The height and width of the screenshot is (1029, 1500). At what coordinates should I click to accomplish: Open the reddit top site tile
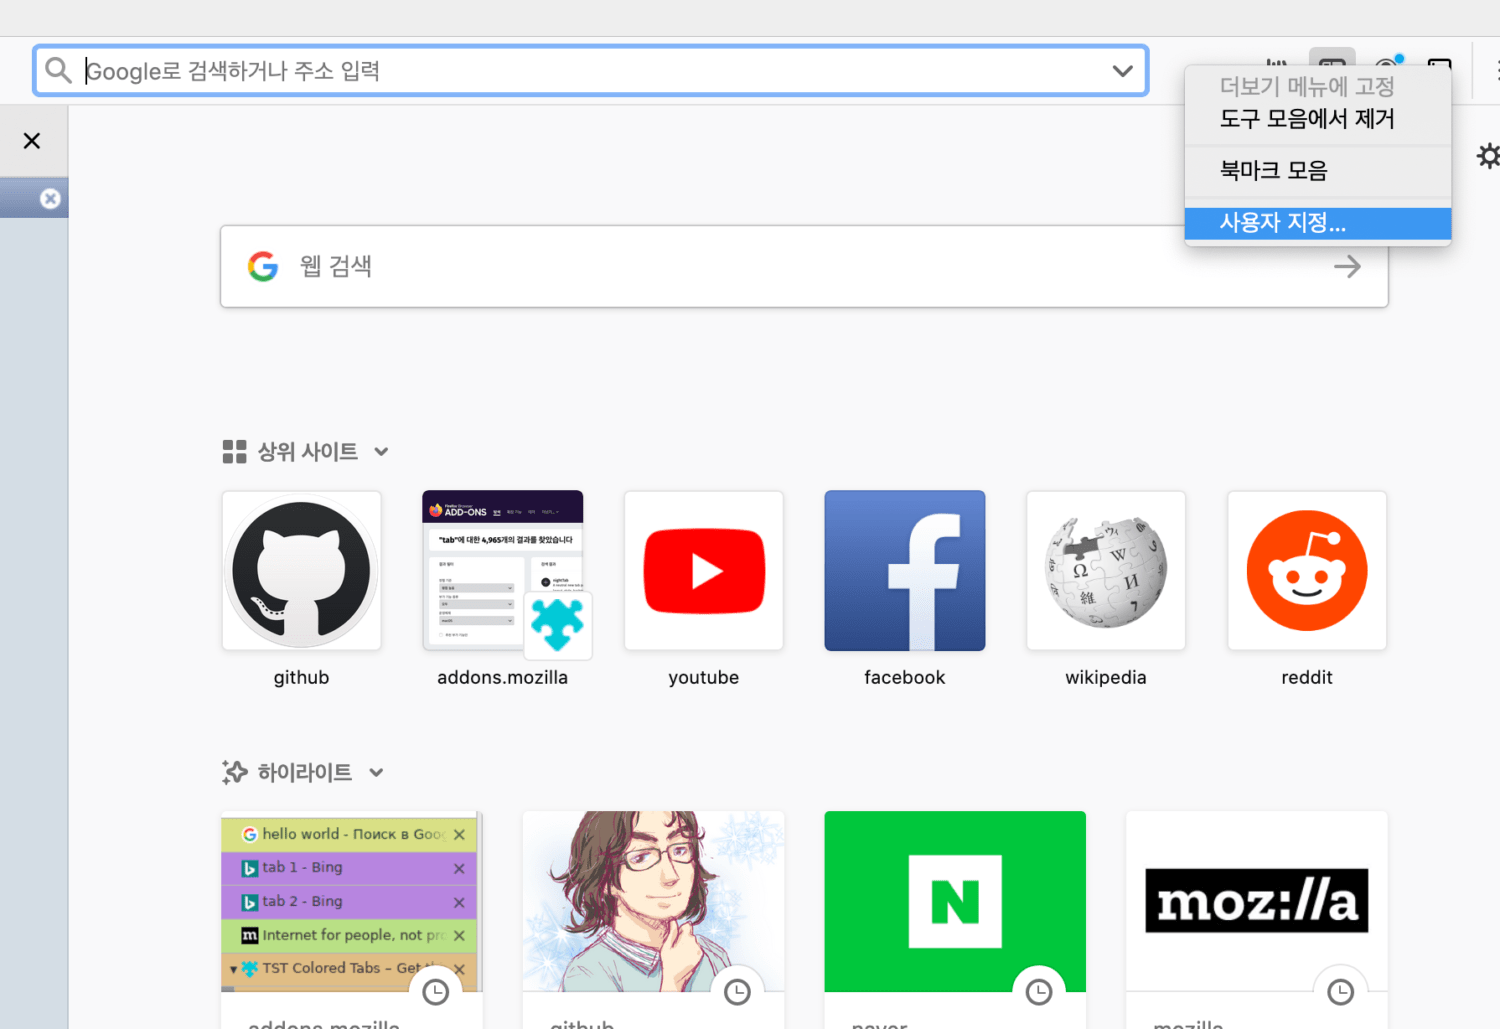[x=1307, y=570]
